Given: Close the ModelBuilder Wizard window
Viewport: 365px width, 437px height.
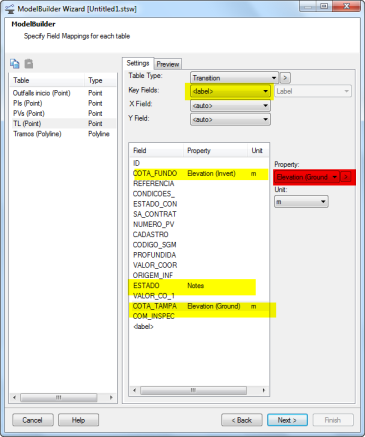Looking at the screenshot, I should click(347, 6).
